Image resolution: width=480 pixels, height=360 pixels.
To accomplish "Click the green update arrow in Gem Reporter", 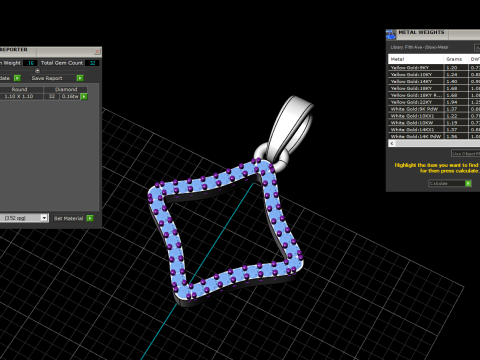I will (17, 78).
